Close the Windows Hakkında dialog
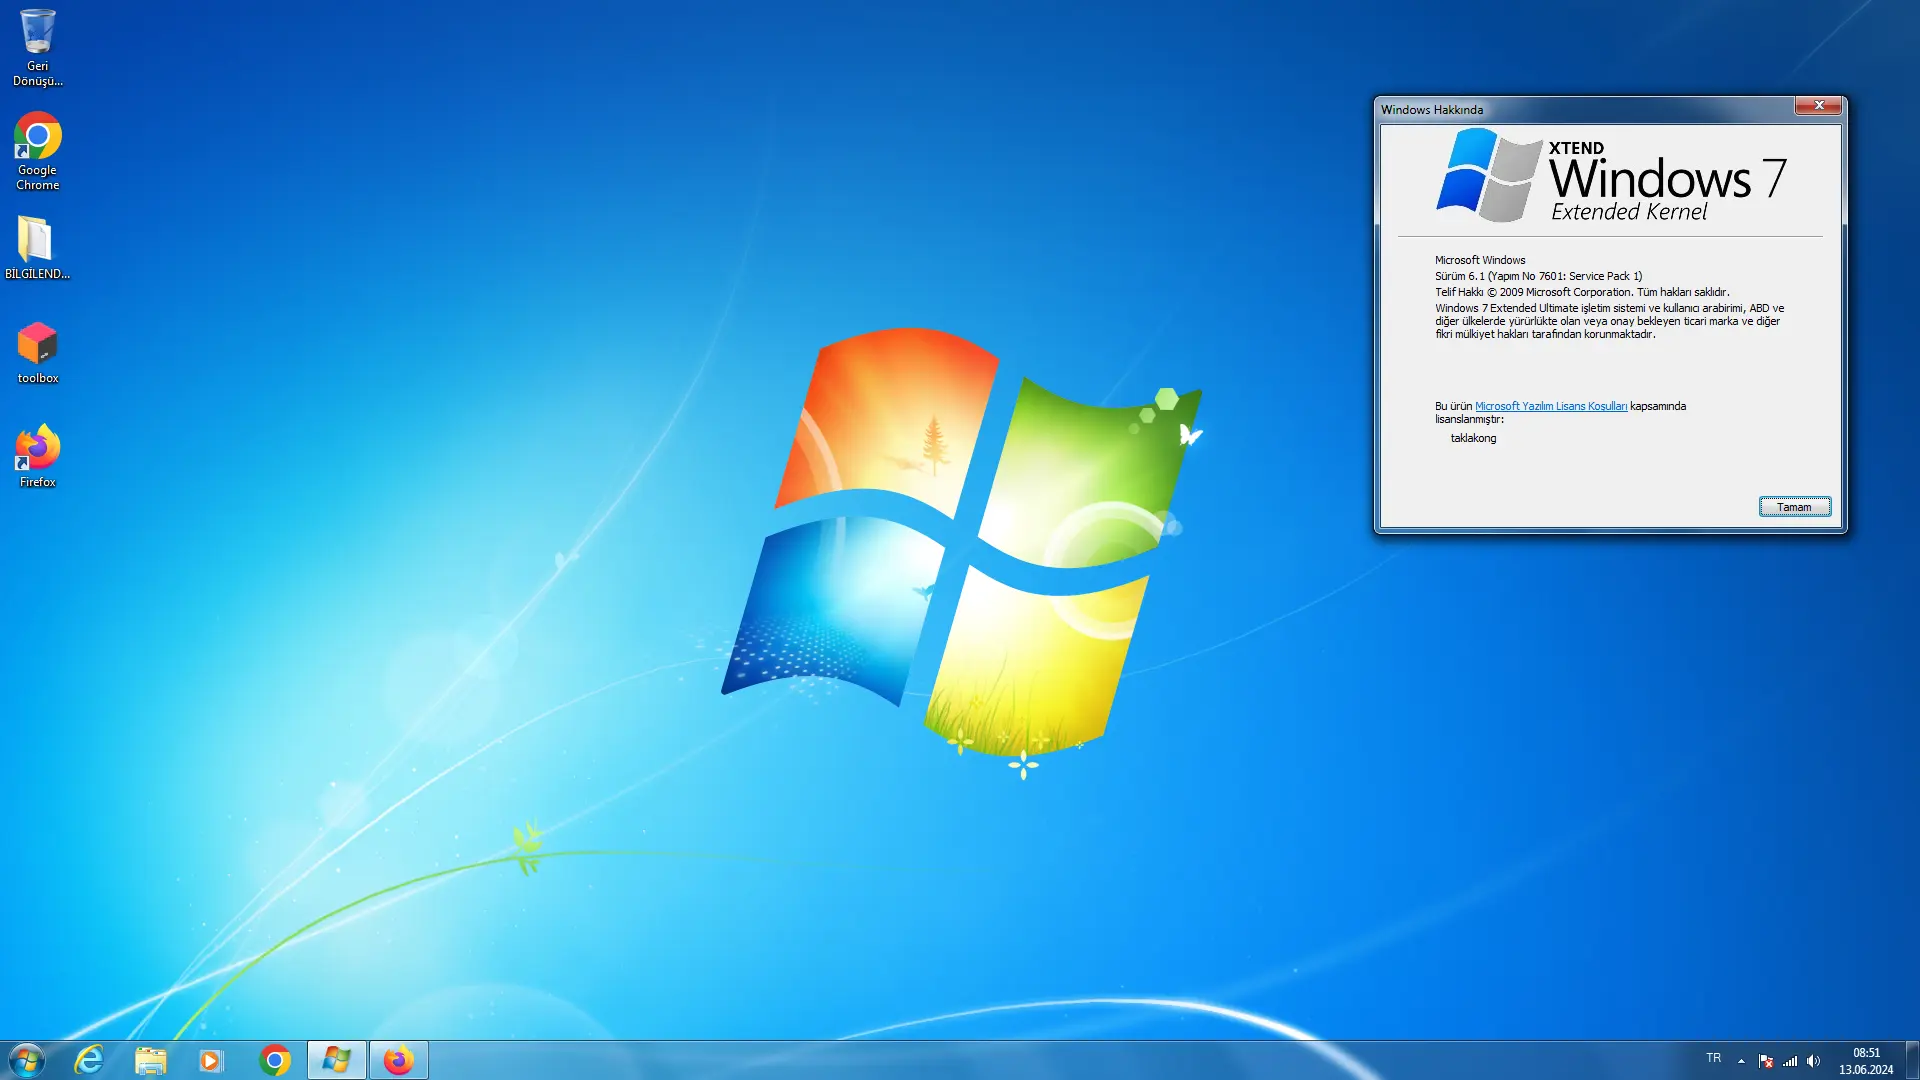The width and height of the screenshot is (1920, 1080). [x=1818, y=105]
